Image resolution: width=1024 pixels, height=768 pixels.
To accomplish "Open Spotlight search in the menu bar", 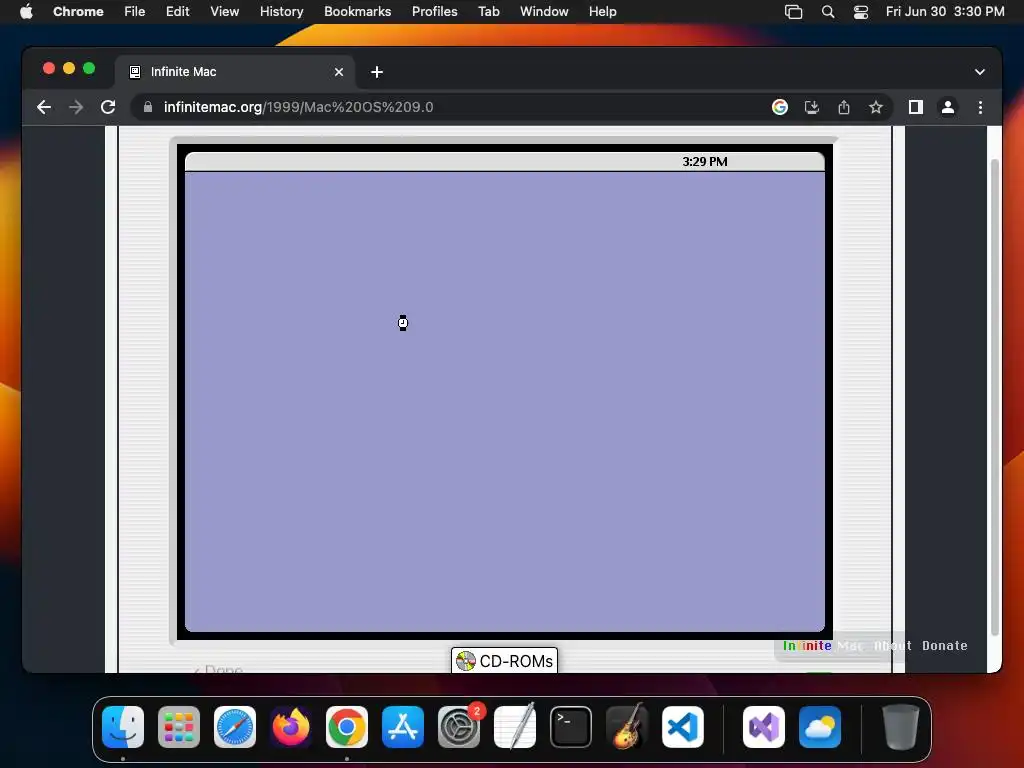I will coord(827,12).
